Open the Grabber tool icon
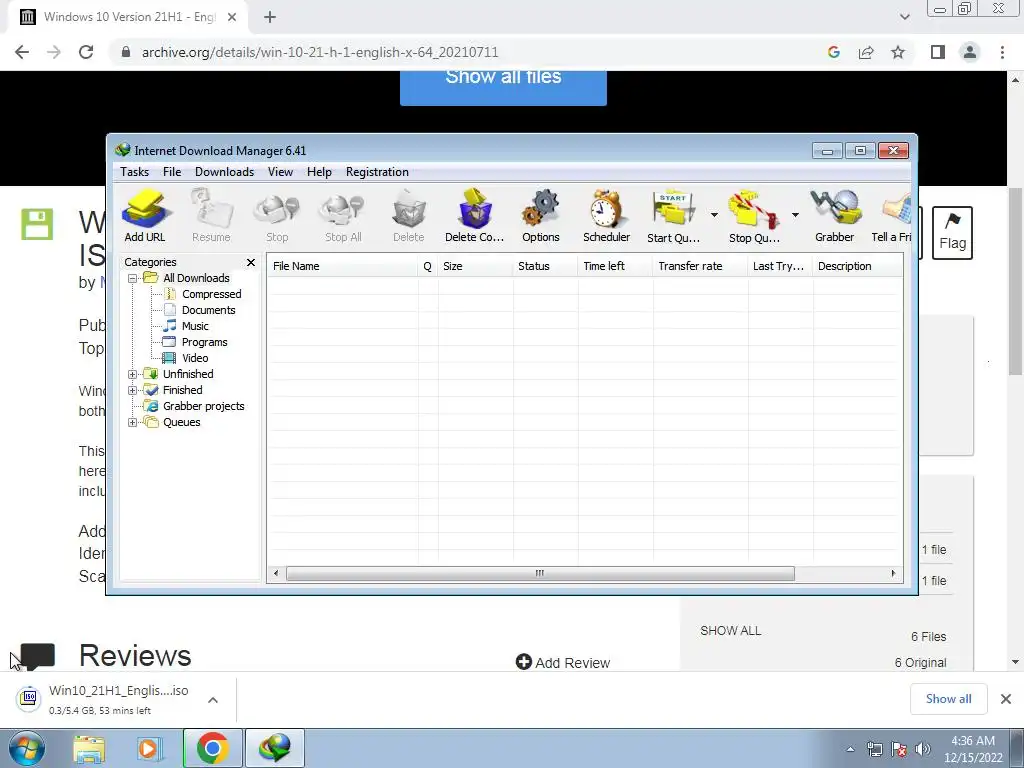1024x768 pixels. coord(835,216)
